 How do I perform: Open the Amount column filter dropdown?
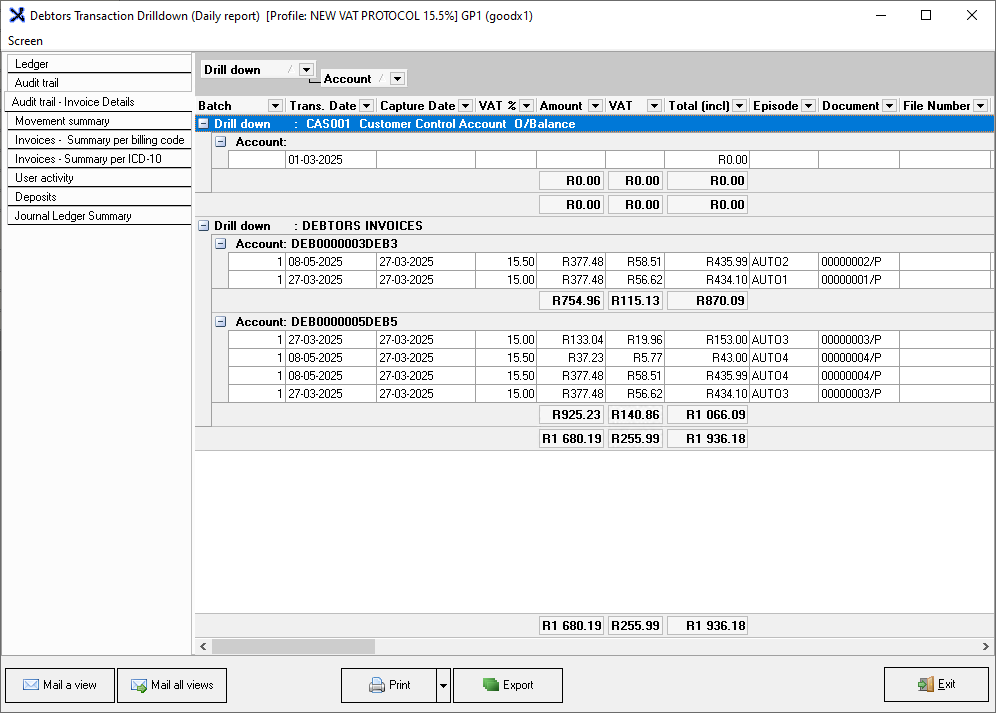click(595, 106)
